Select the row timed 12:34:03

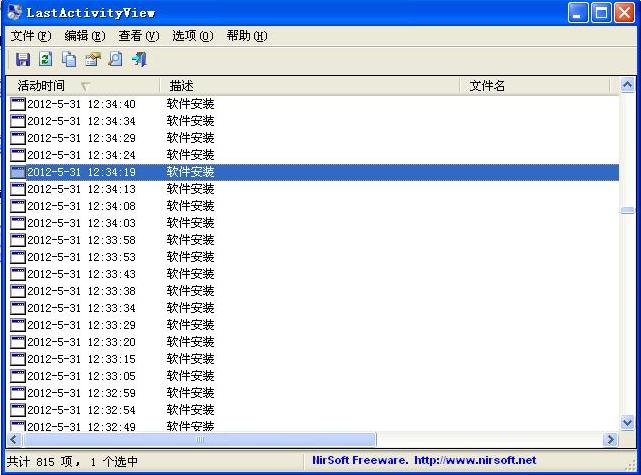click(x=314, y=223)
